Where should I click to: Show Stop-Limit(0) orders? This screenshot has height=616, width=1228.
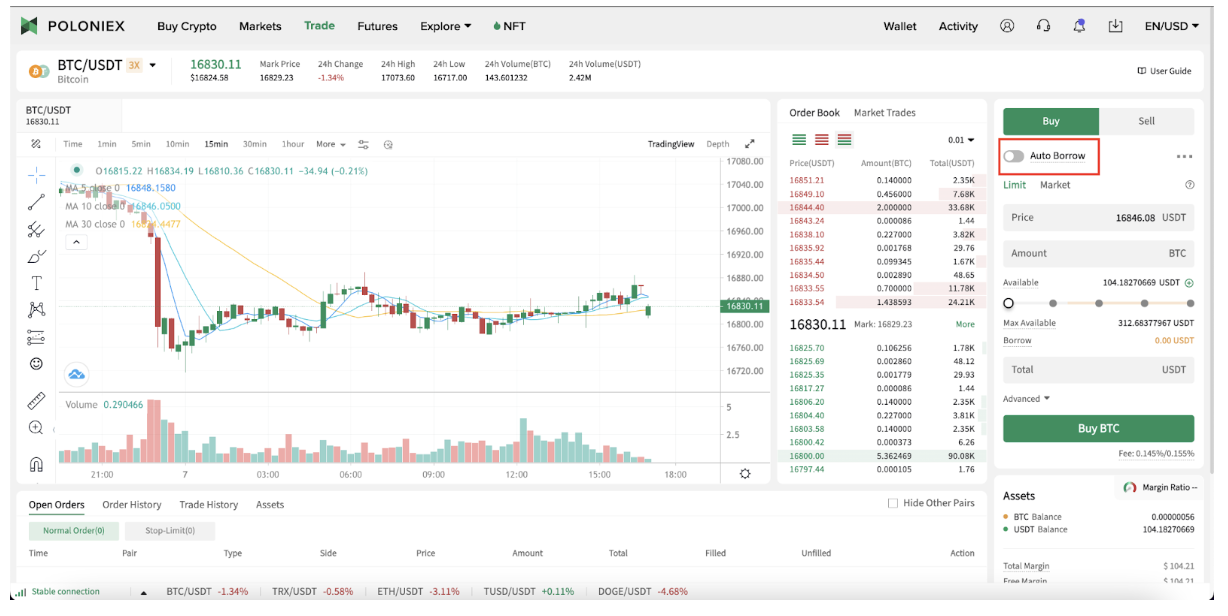(170, 531)
